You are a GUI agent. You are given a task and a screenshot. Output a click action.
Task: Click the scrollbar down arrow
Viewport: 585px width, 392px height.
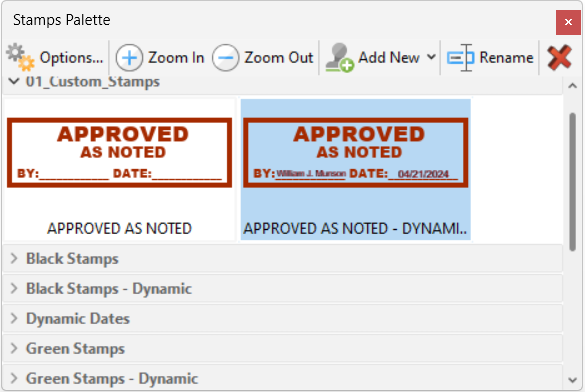coord(573,380)
